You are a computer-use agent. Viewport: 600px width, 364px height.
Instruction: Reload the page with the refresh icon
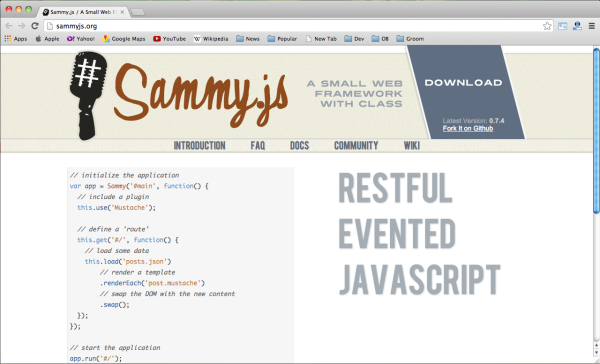(x=35, y=26)
